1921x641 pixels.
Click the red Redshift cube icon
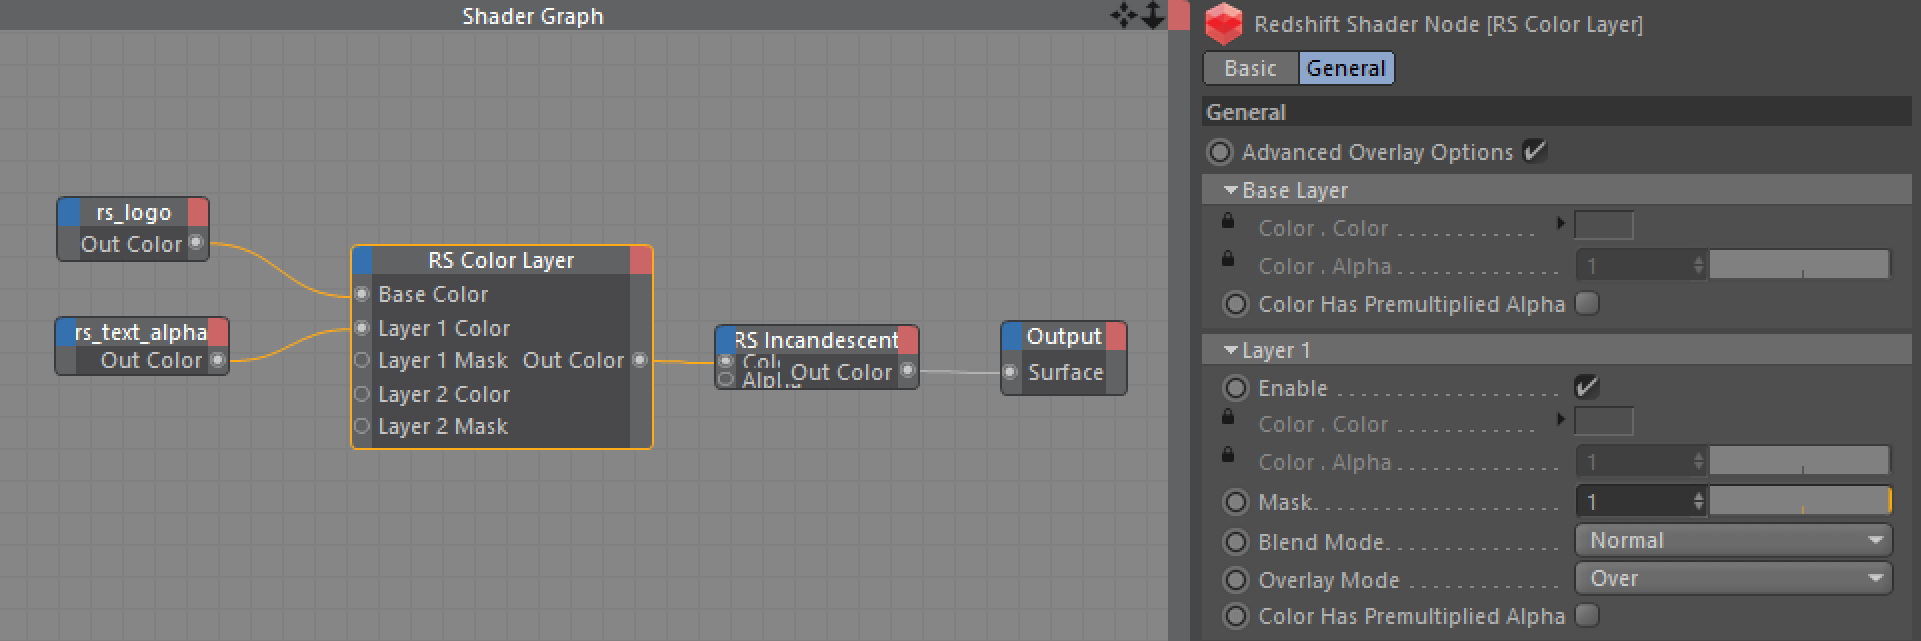coord(1223,24)
